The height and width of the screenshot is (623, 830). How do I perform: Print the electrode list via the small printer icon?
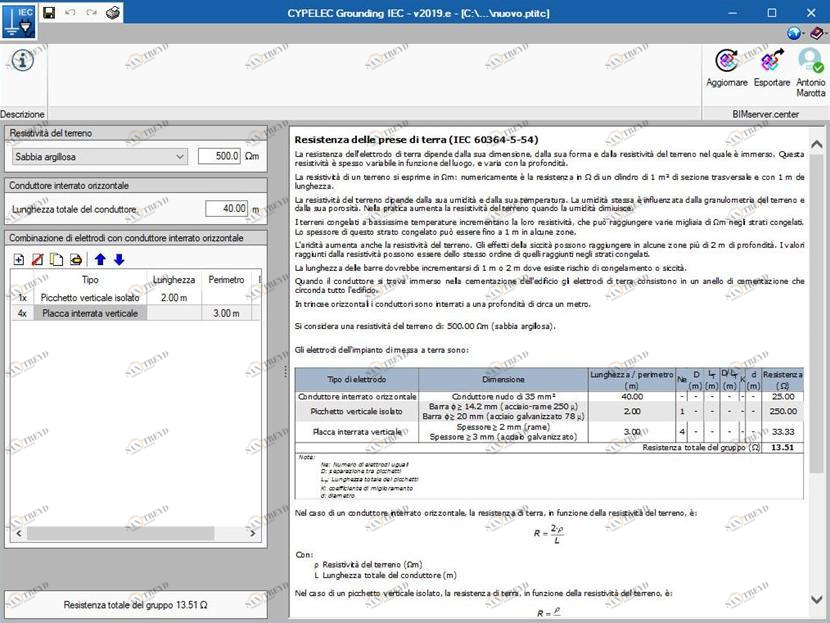pyautogui.click(x=75, y=258)
